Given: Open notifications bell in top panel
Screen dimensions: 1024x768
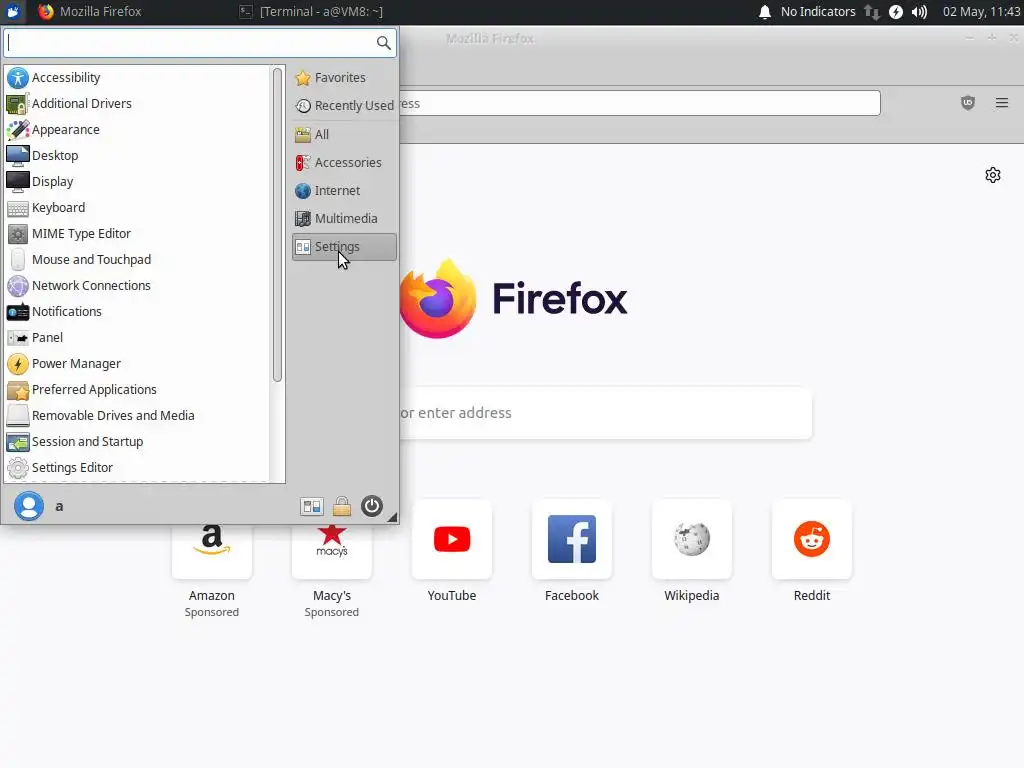Looking at the screenshot, I should [x=765, y=12].
